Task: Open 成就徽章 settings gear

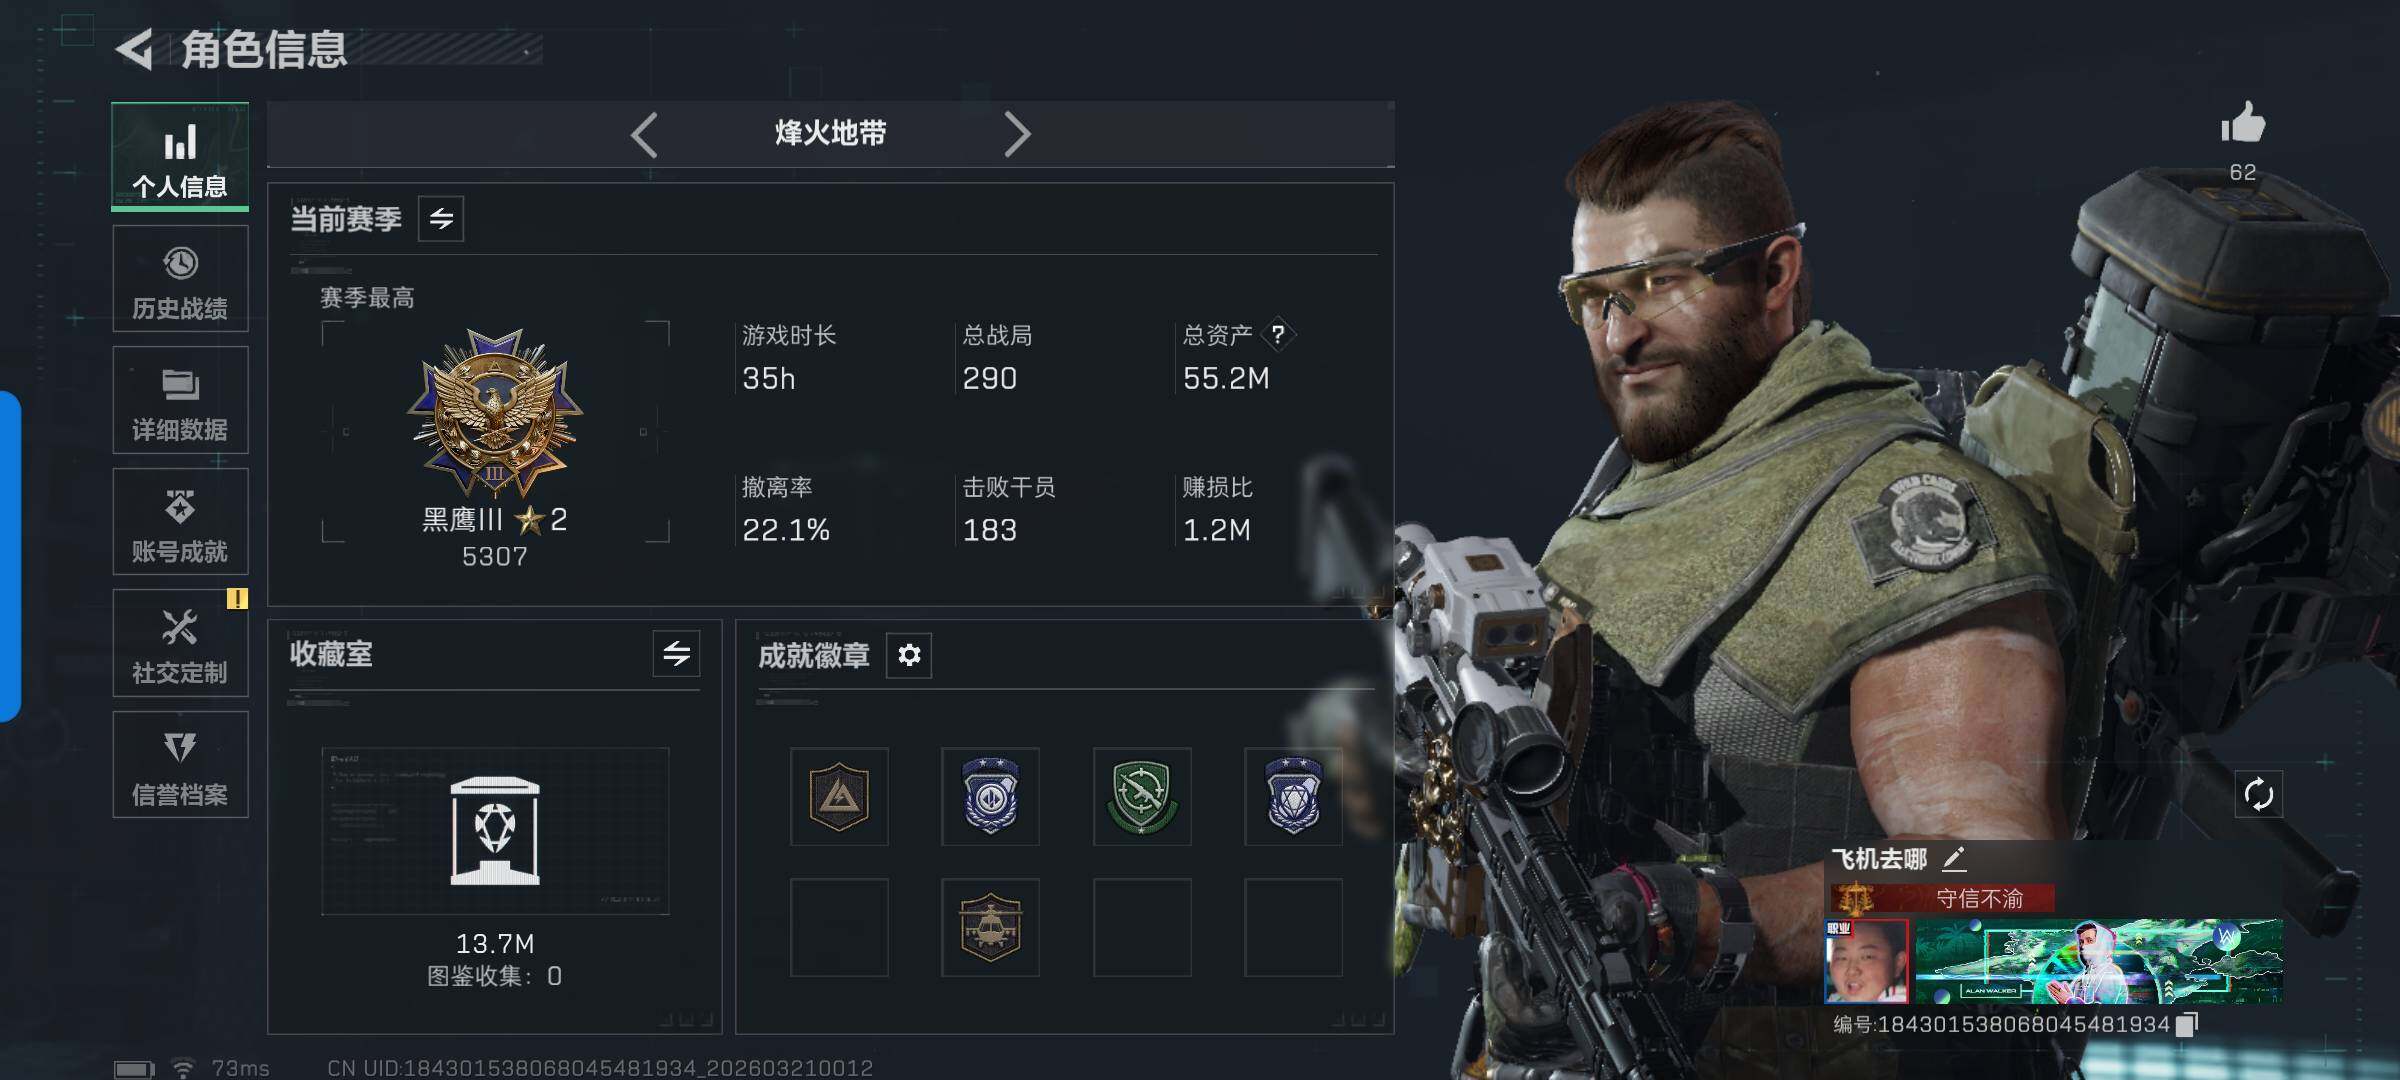Action: (x=909, y=655)
